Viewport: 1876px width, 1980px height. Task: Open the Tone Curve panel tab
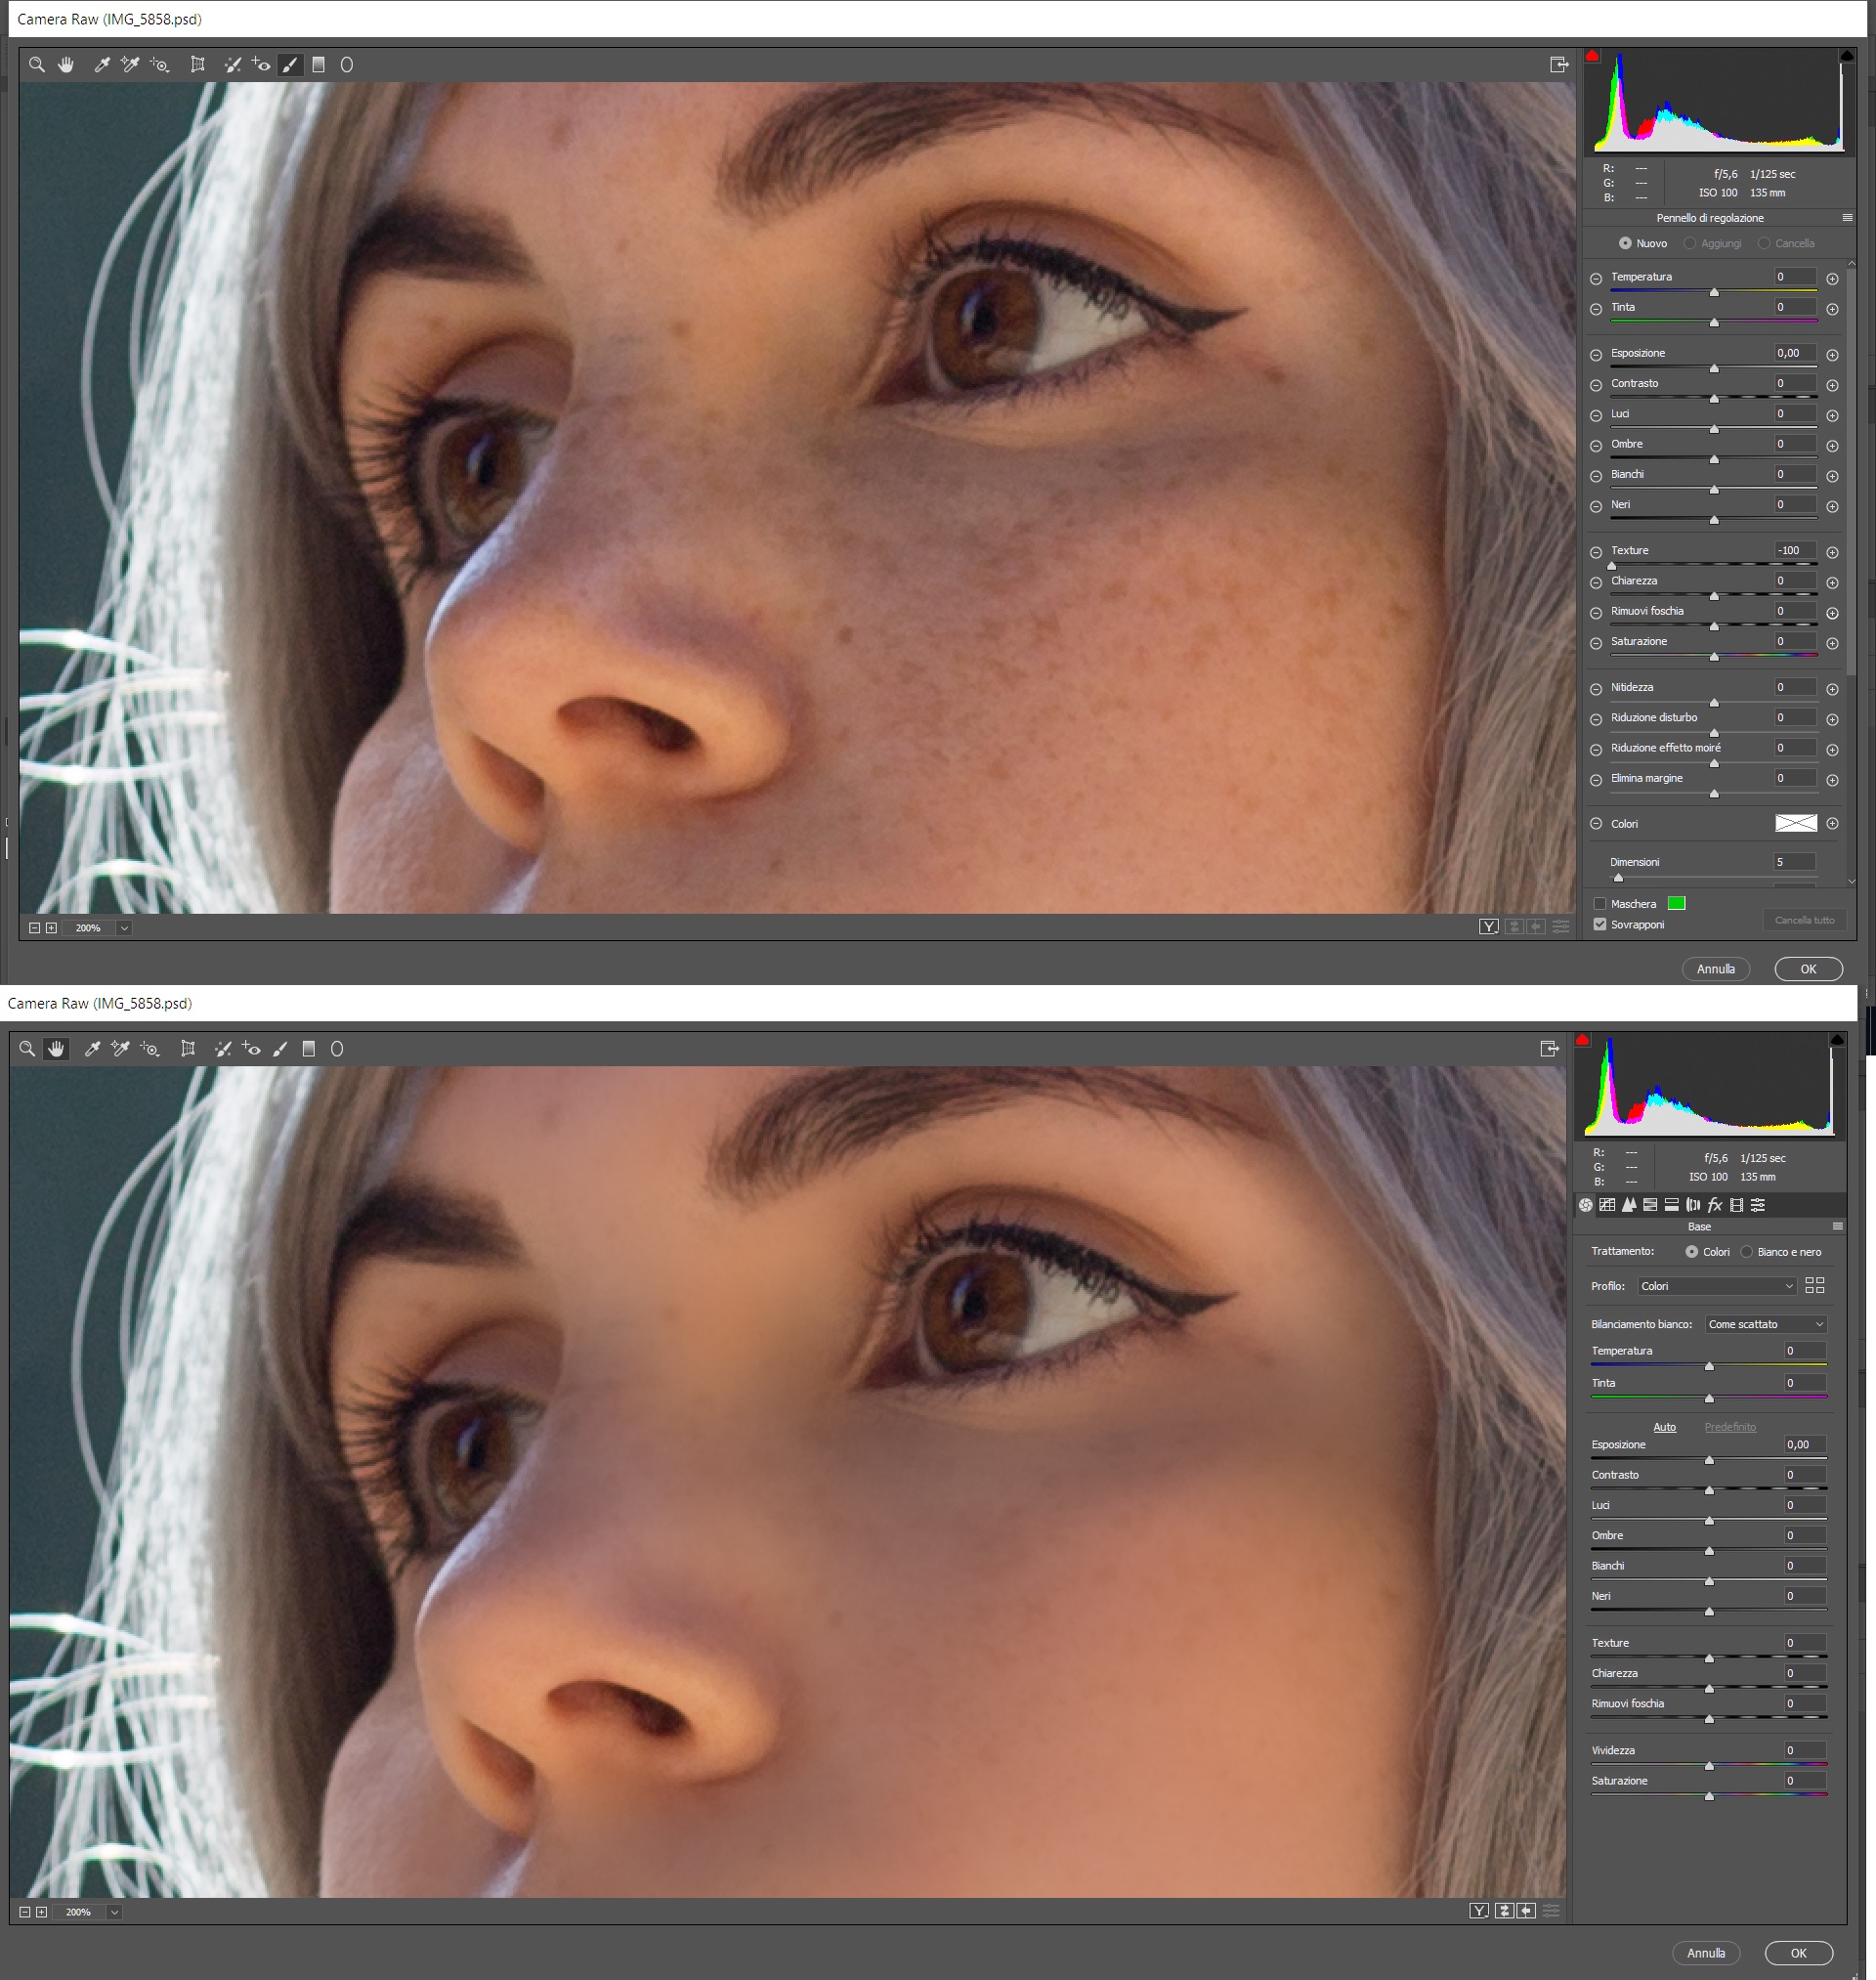pos(1608,1205)
